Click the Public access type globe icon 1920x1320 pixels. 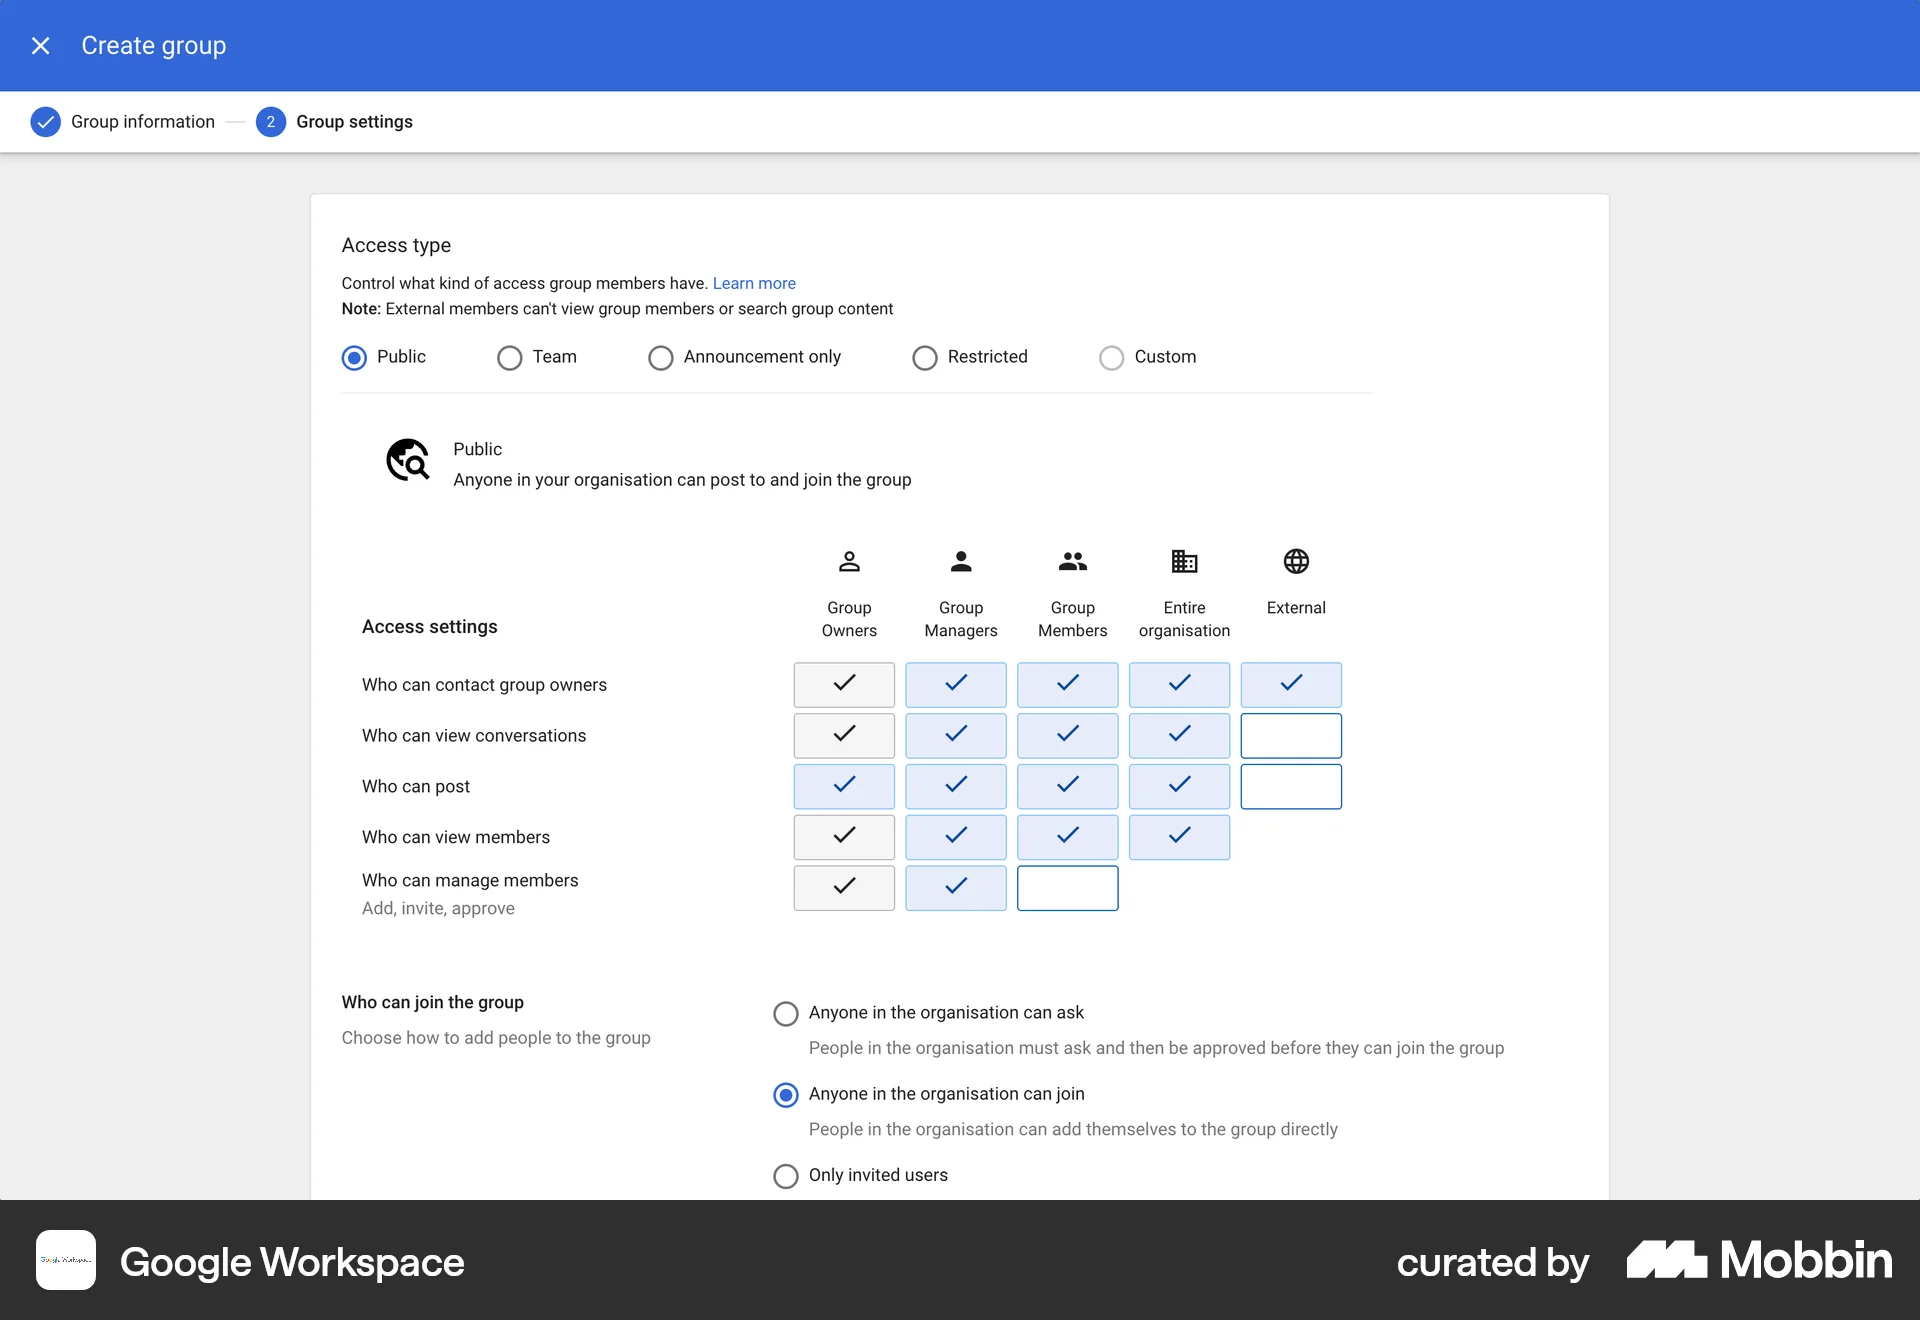tap(408, 460)
